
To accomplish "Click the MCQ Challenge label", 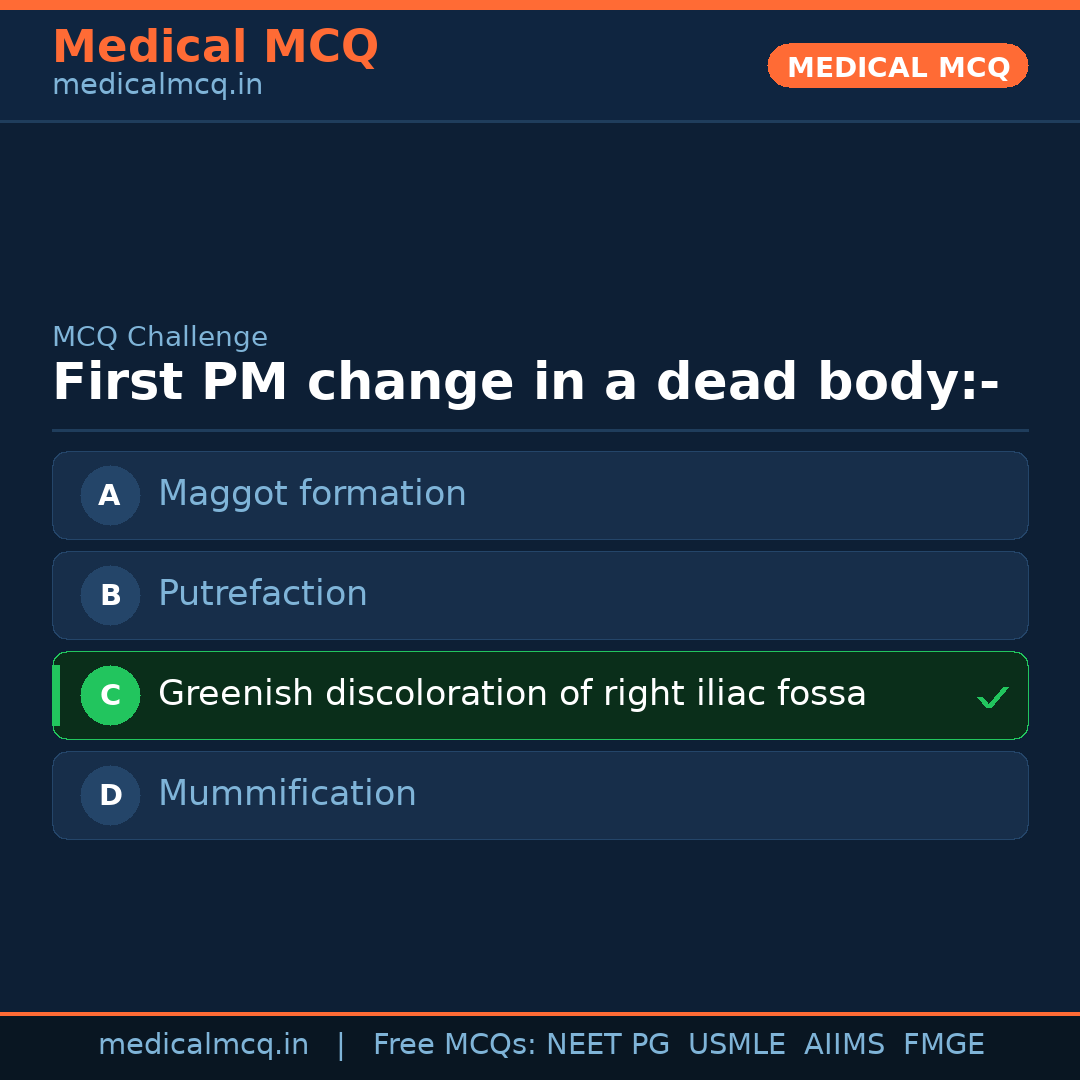I will click(x=160, y=338).
